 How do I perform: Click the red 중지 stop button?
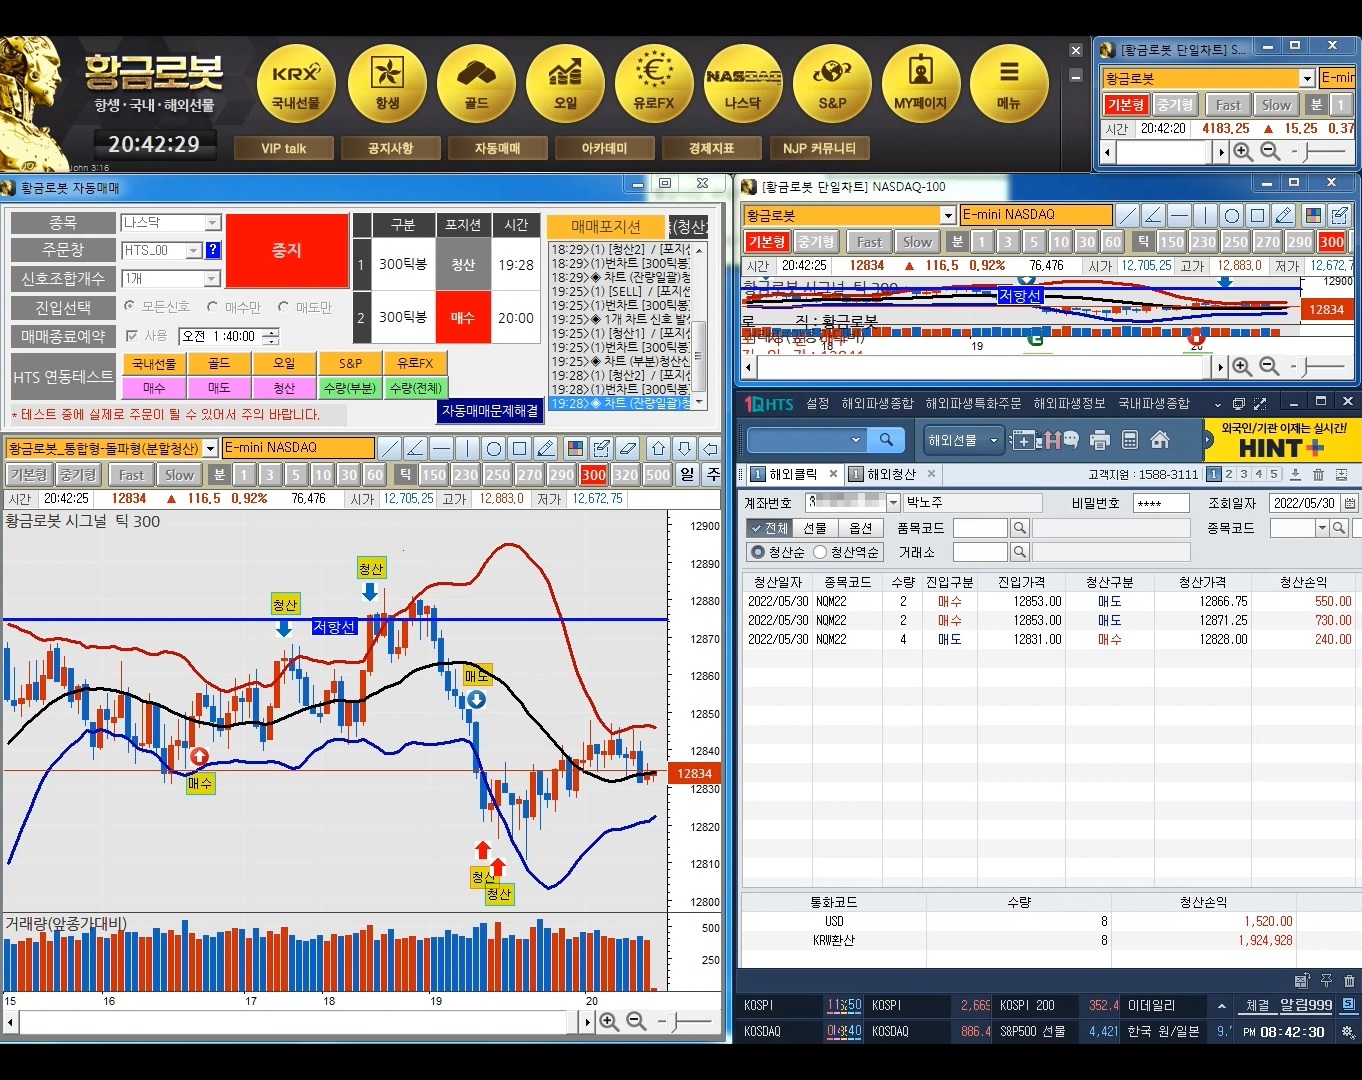click(287, 250)
